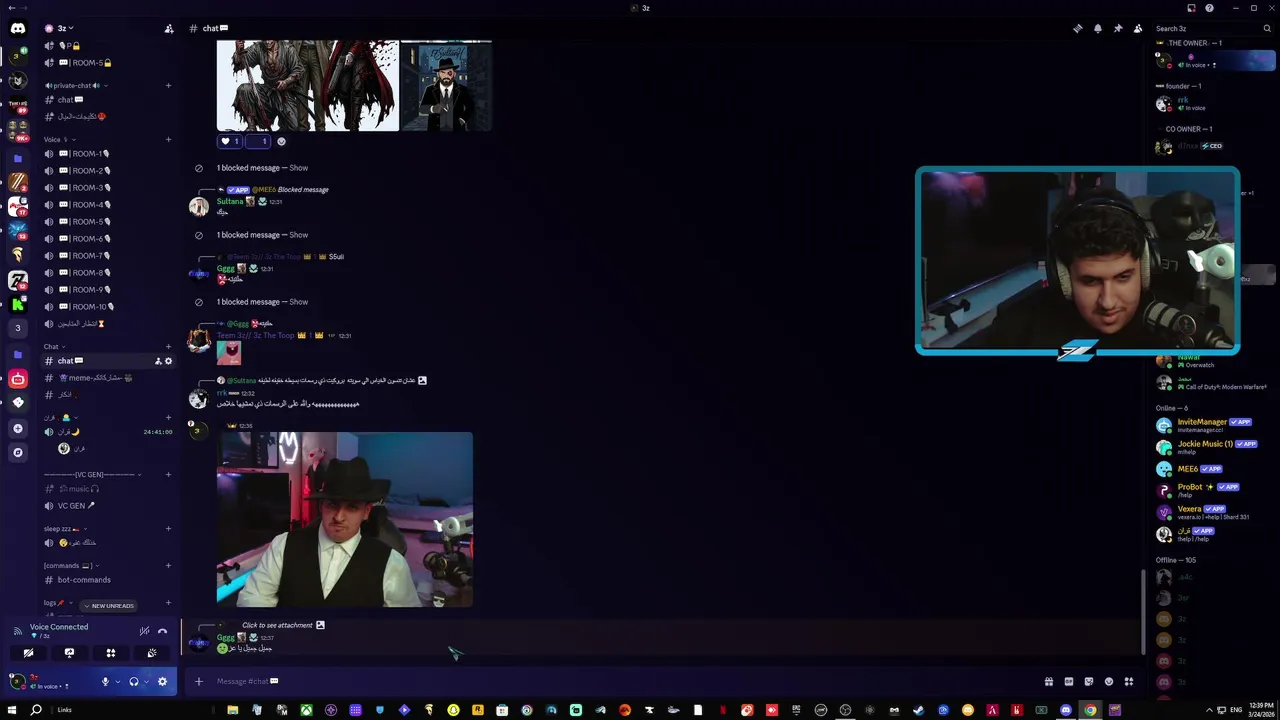Open the emoji picker
Screen dimensions: 1280x720
tap(1109, 681)
